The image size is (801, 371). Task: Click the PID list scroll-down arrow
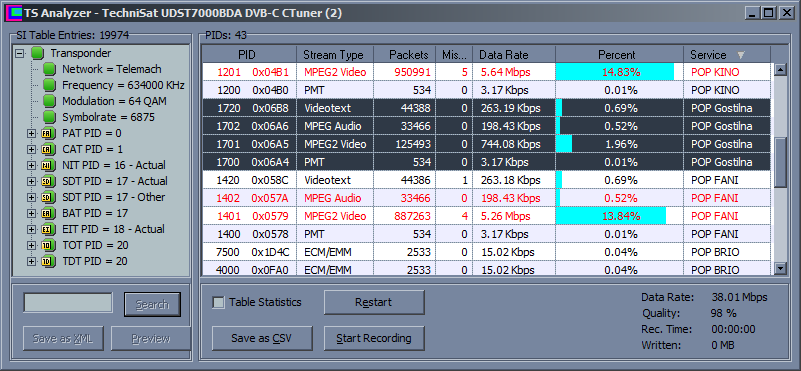pos(780,268)
